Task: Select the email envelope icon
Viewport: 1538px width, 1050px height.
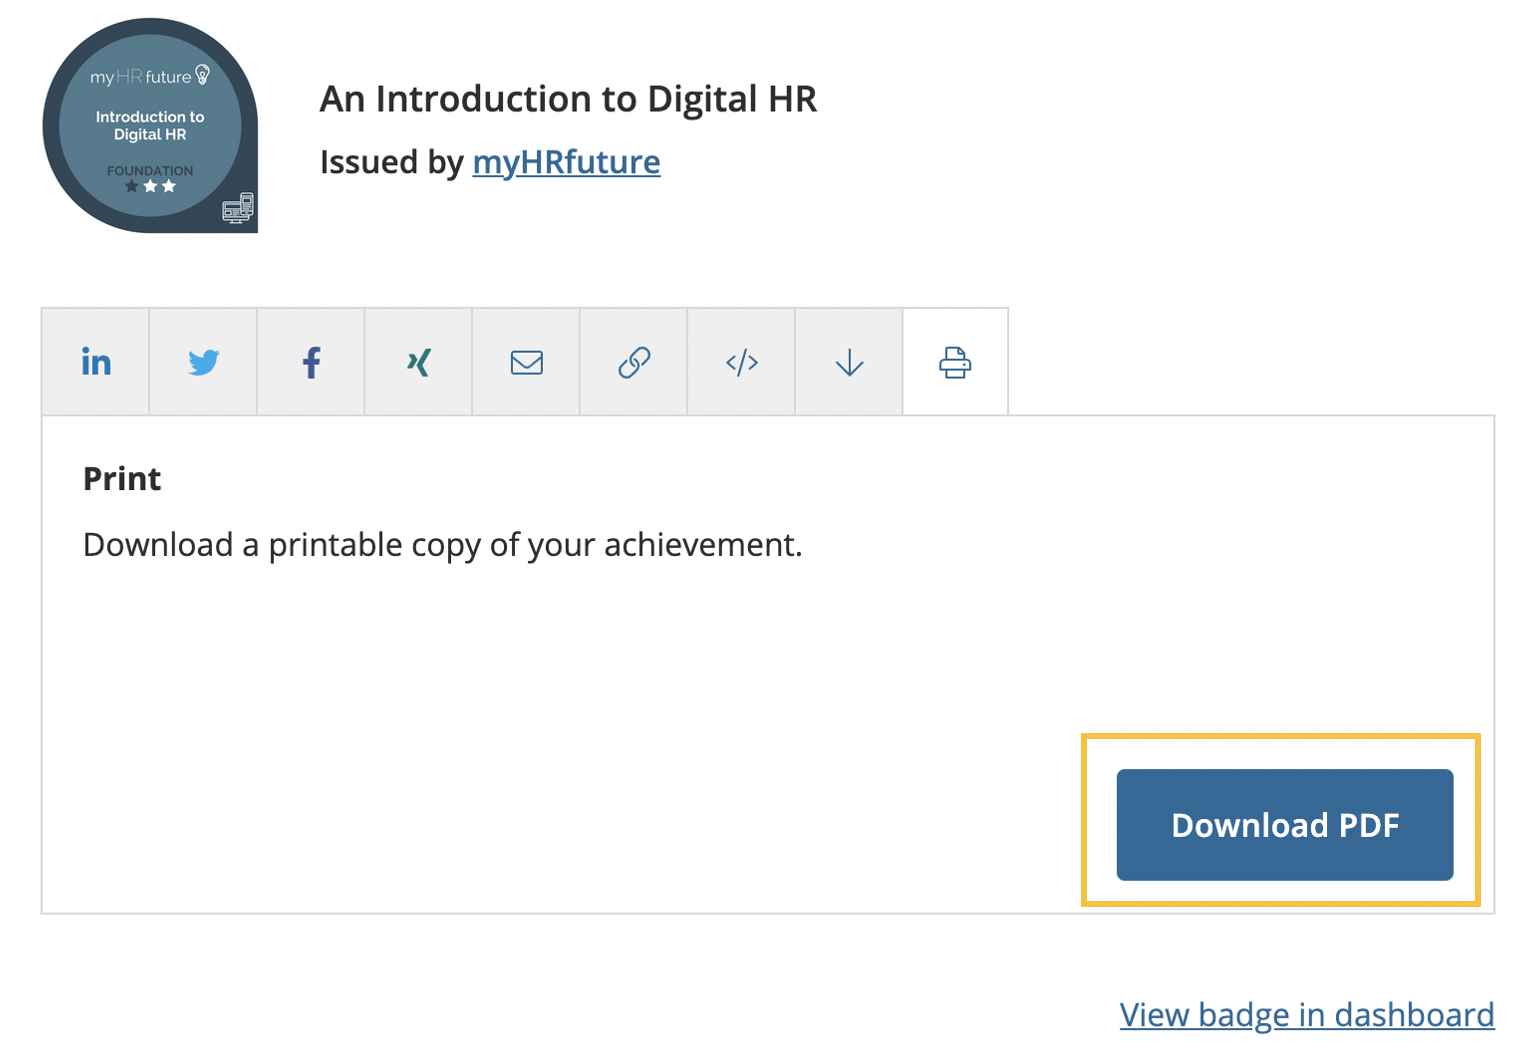Action: click(x=526, y=362)
